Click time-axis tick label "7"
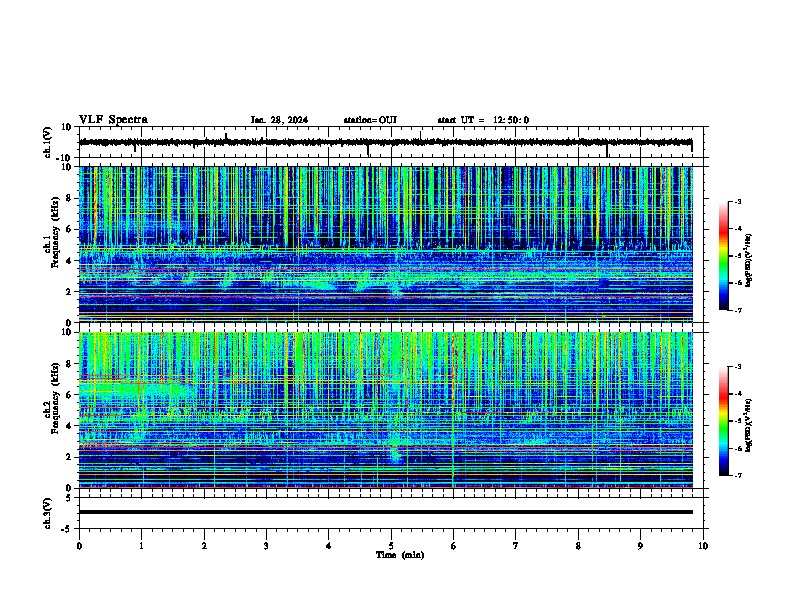 pyautogui.click(x=516, y=546)
